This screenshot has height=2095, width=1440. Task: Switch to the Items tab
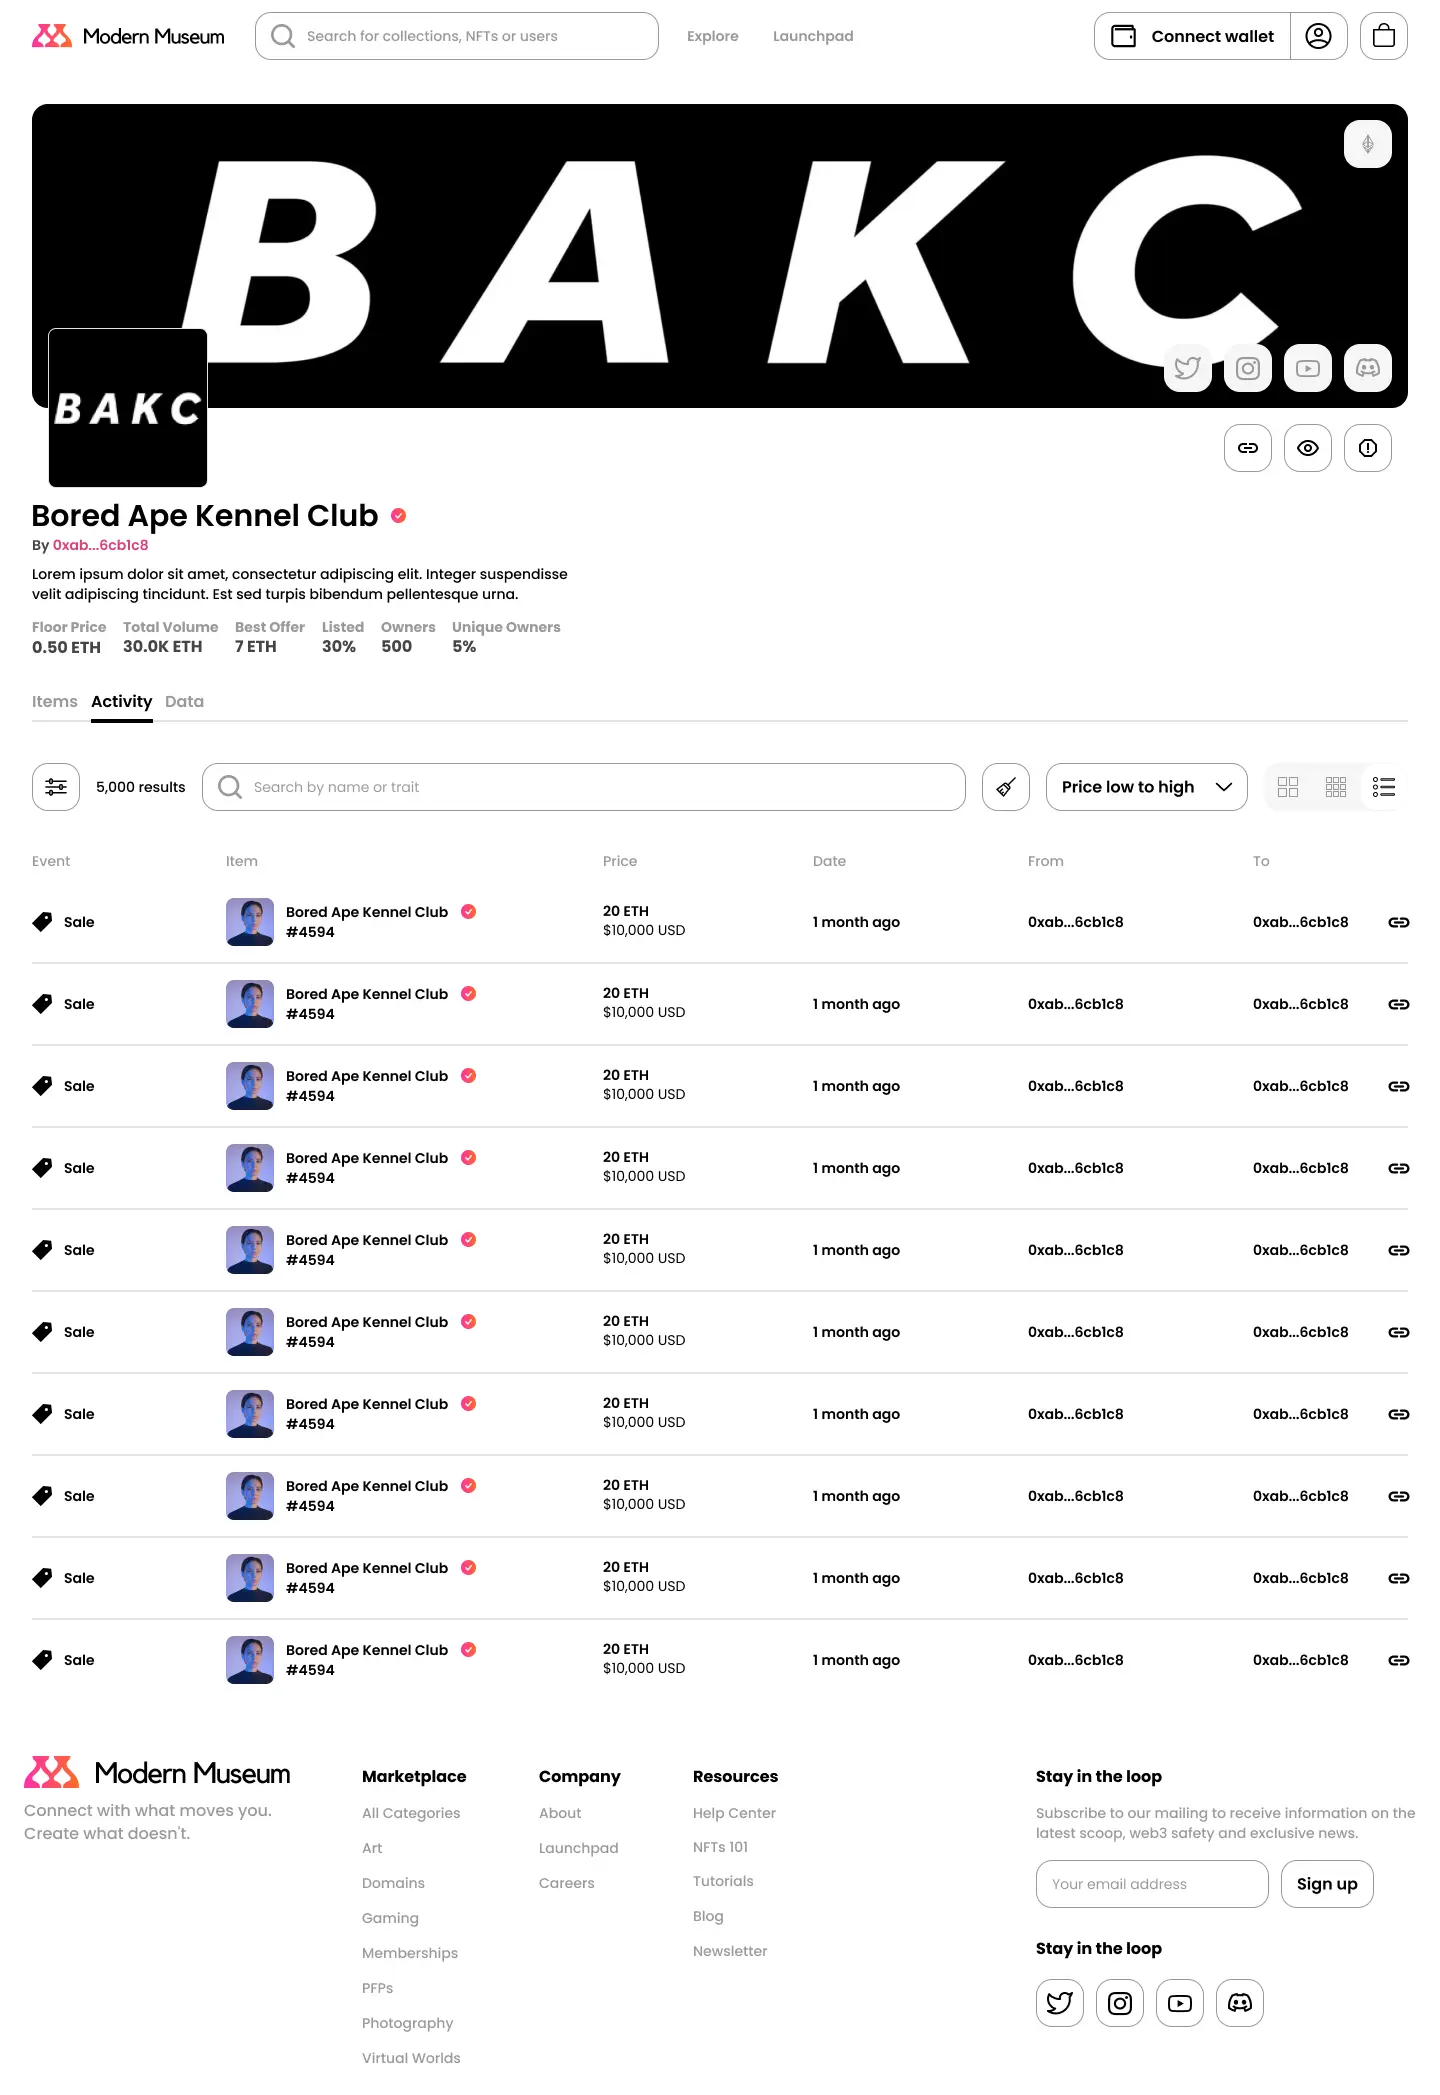(54, 701)
